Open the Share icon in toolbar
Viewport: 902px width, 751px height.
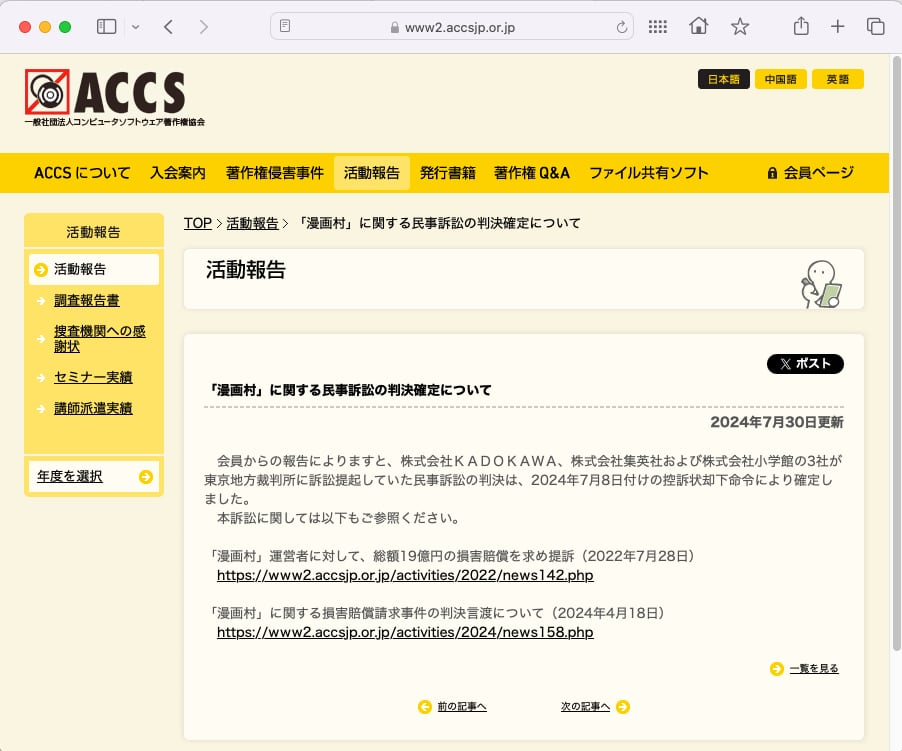point(800,27)
